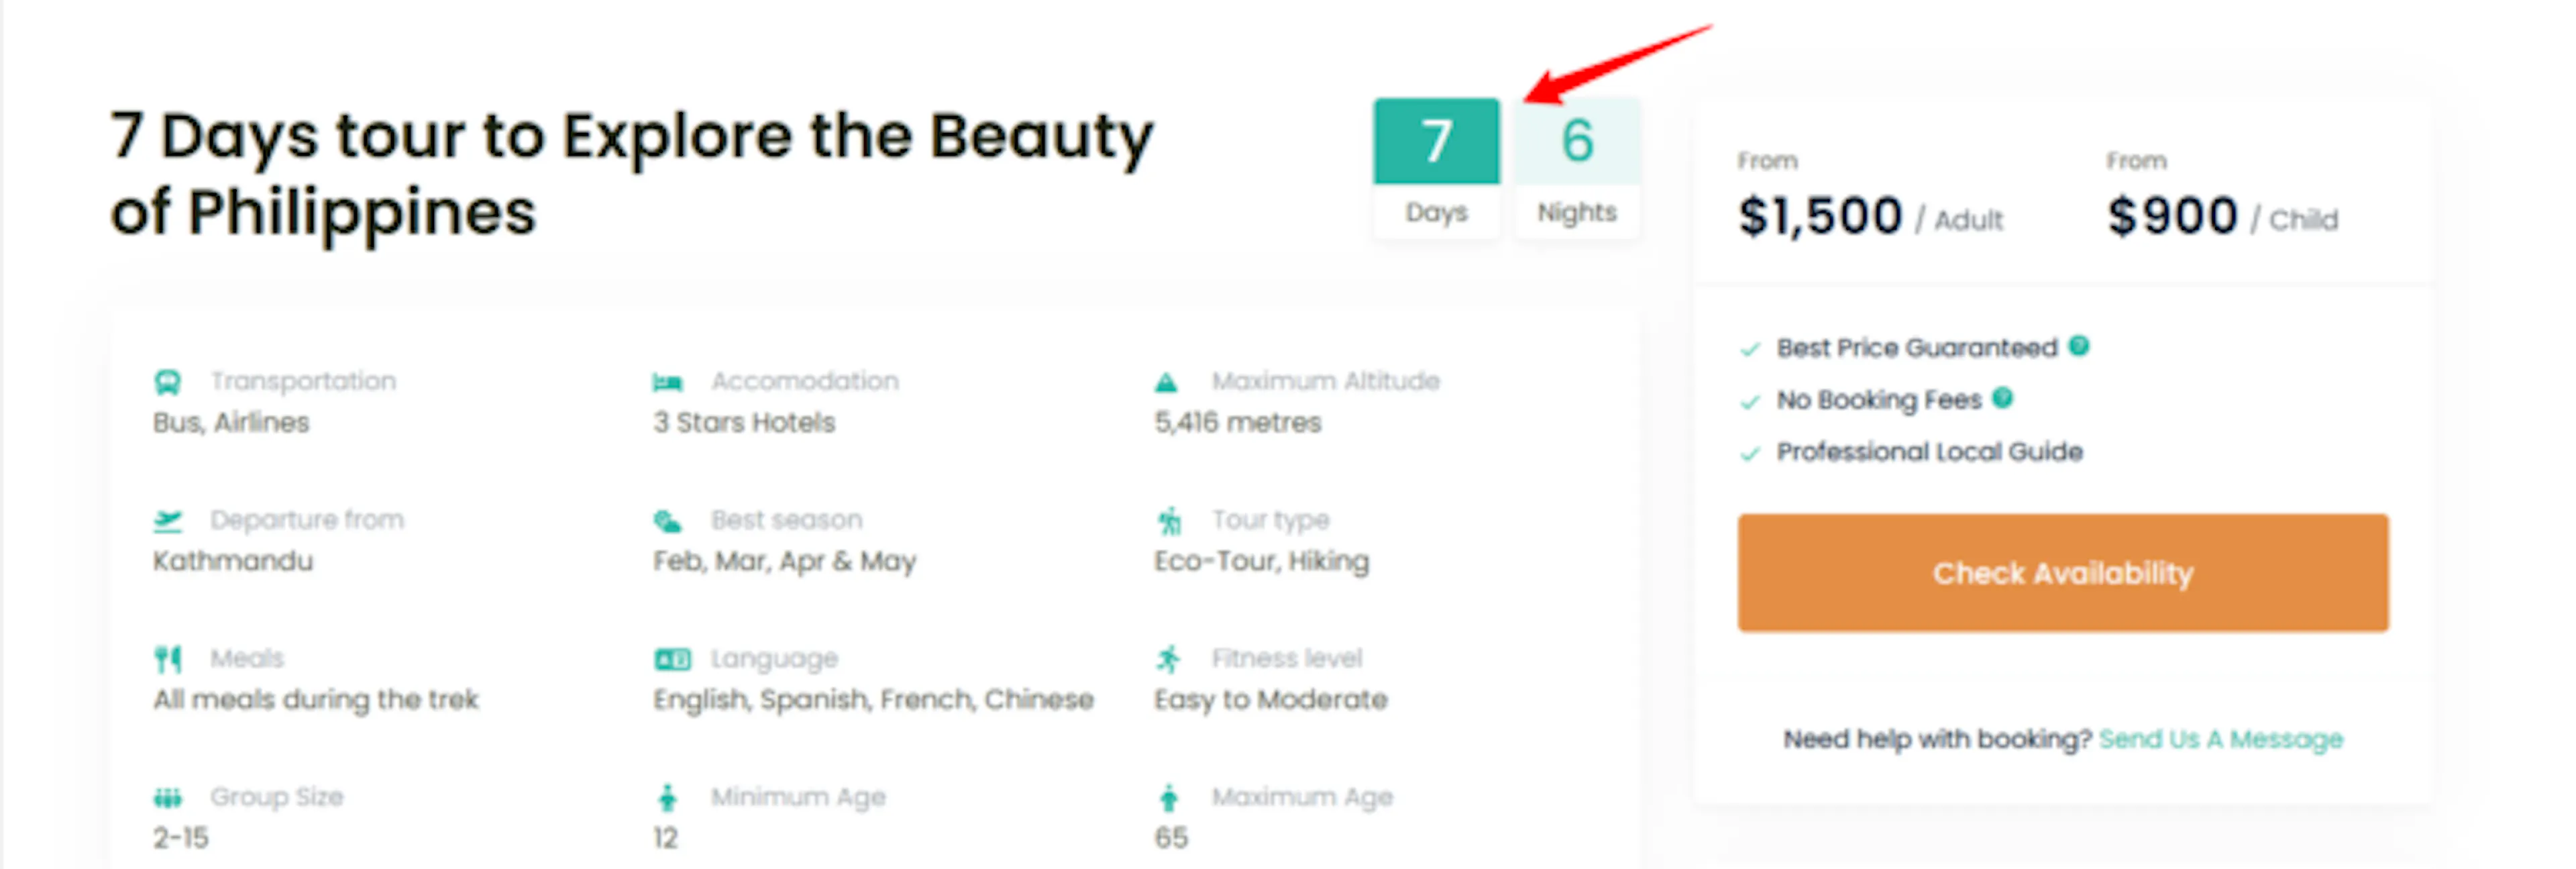Click the Tour type hiker icon
The height and width of the screenshot is (869, 2576).
click(x=1169, y=520)
